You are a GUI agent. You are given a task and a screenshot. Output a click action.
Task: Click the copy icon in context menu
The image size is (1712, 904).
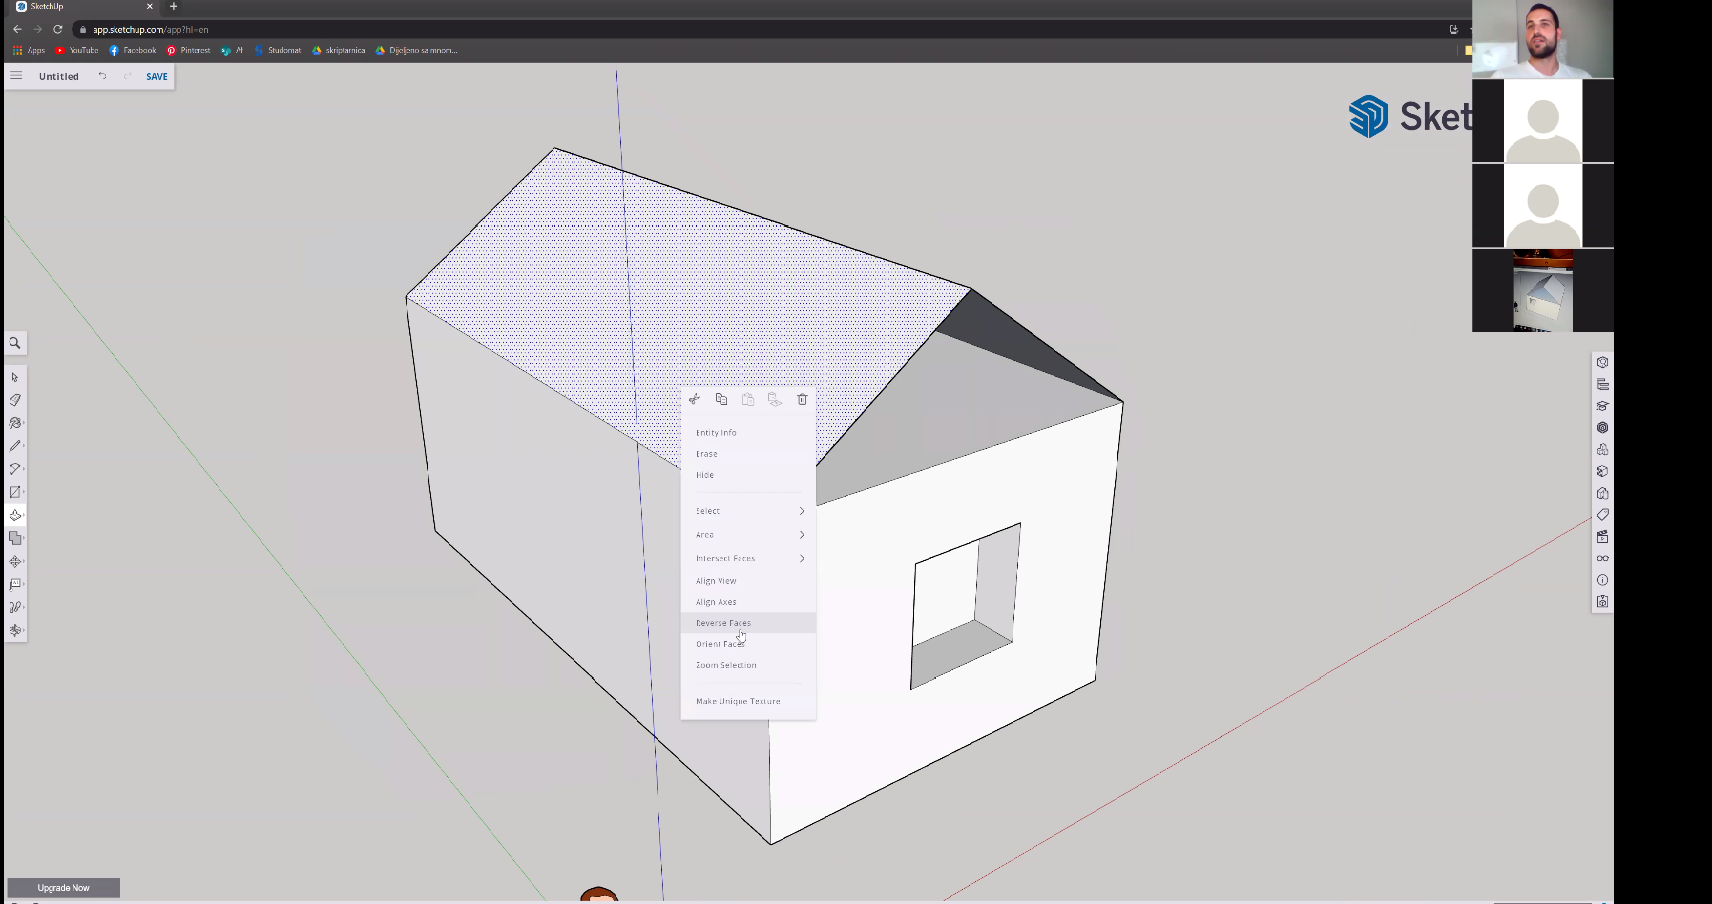pyautogui.click(x=721, y=400)
